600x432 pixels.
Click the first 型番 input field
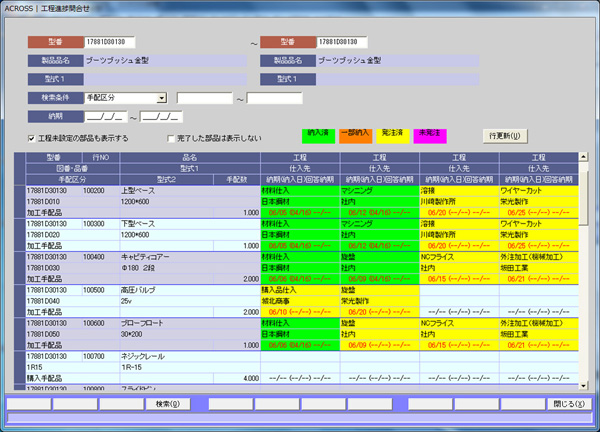[x=109, y=42]
